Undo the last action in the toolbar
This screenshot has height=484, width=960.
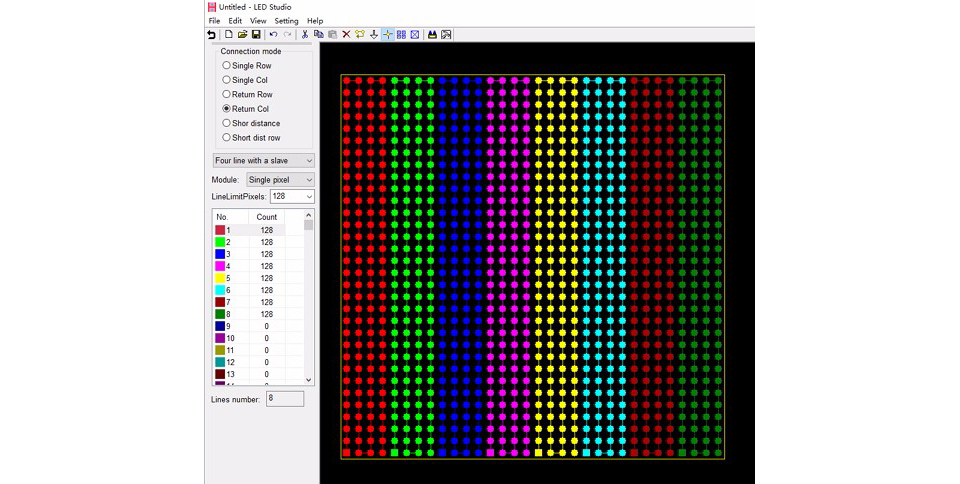(274, 35)
